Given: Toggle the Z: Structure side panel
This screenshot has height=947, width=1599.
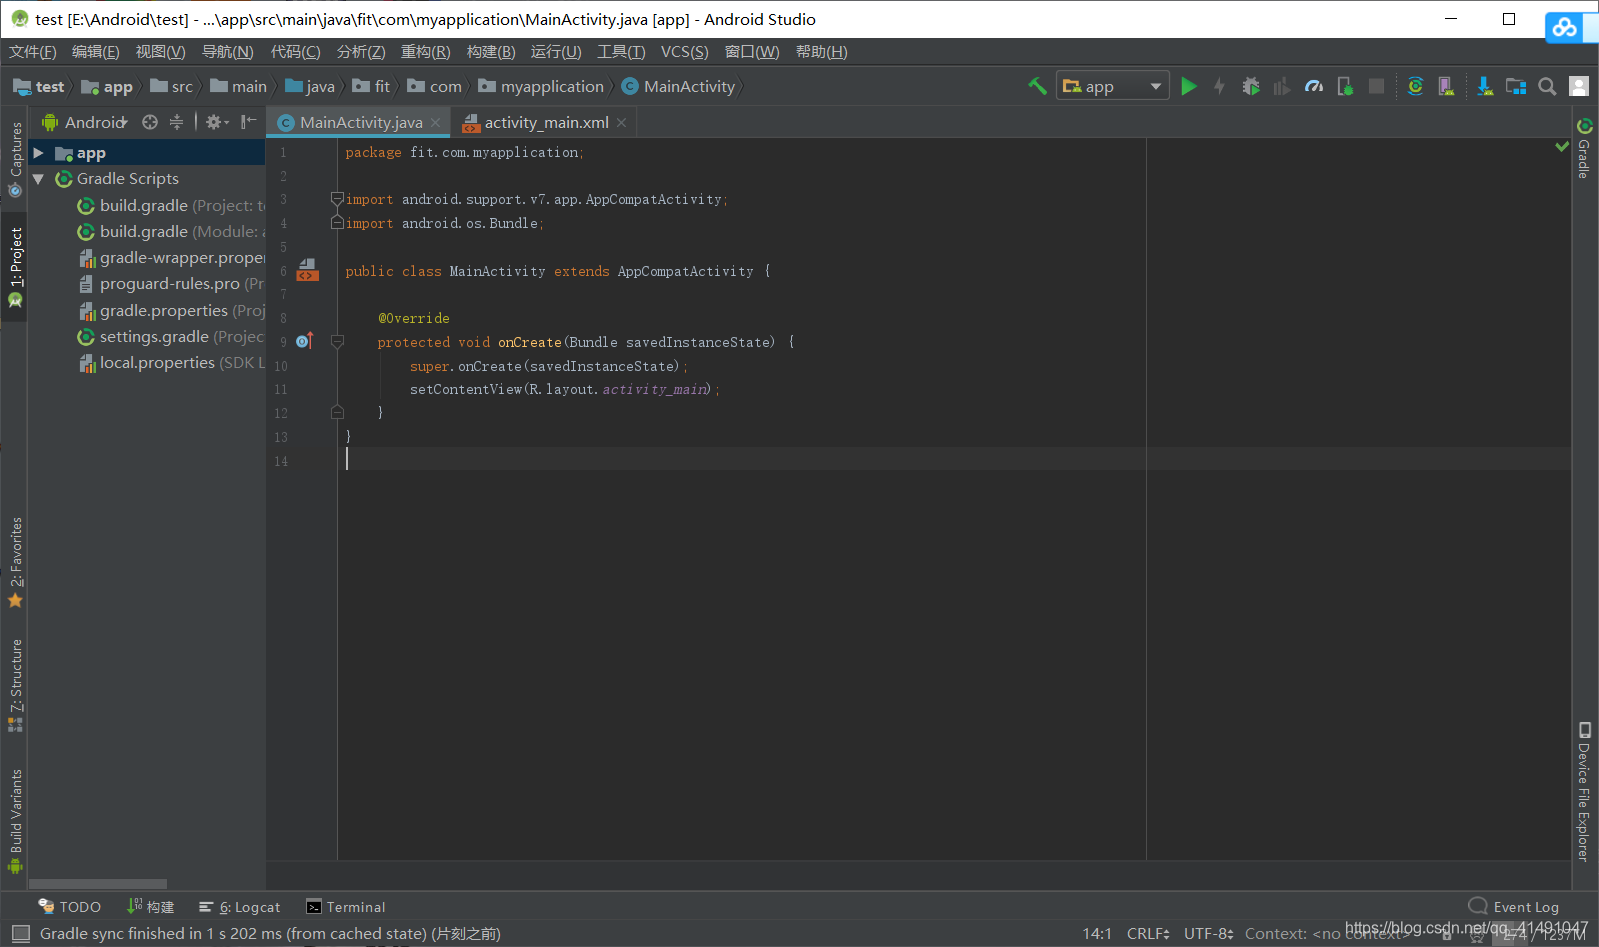Looking at the screenshot, I should pyautogui.click(x=15, y=686).
